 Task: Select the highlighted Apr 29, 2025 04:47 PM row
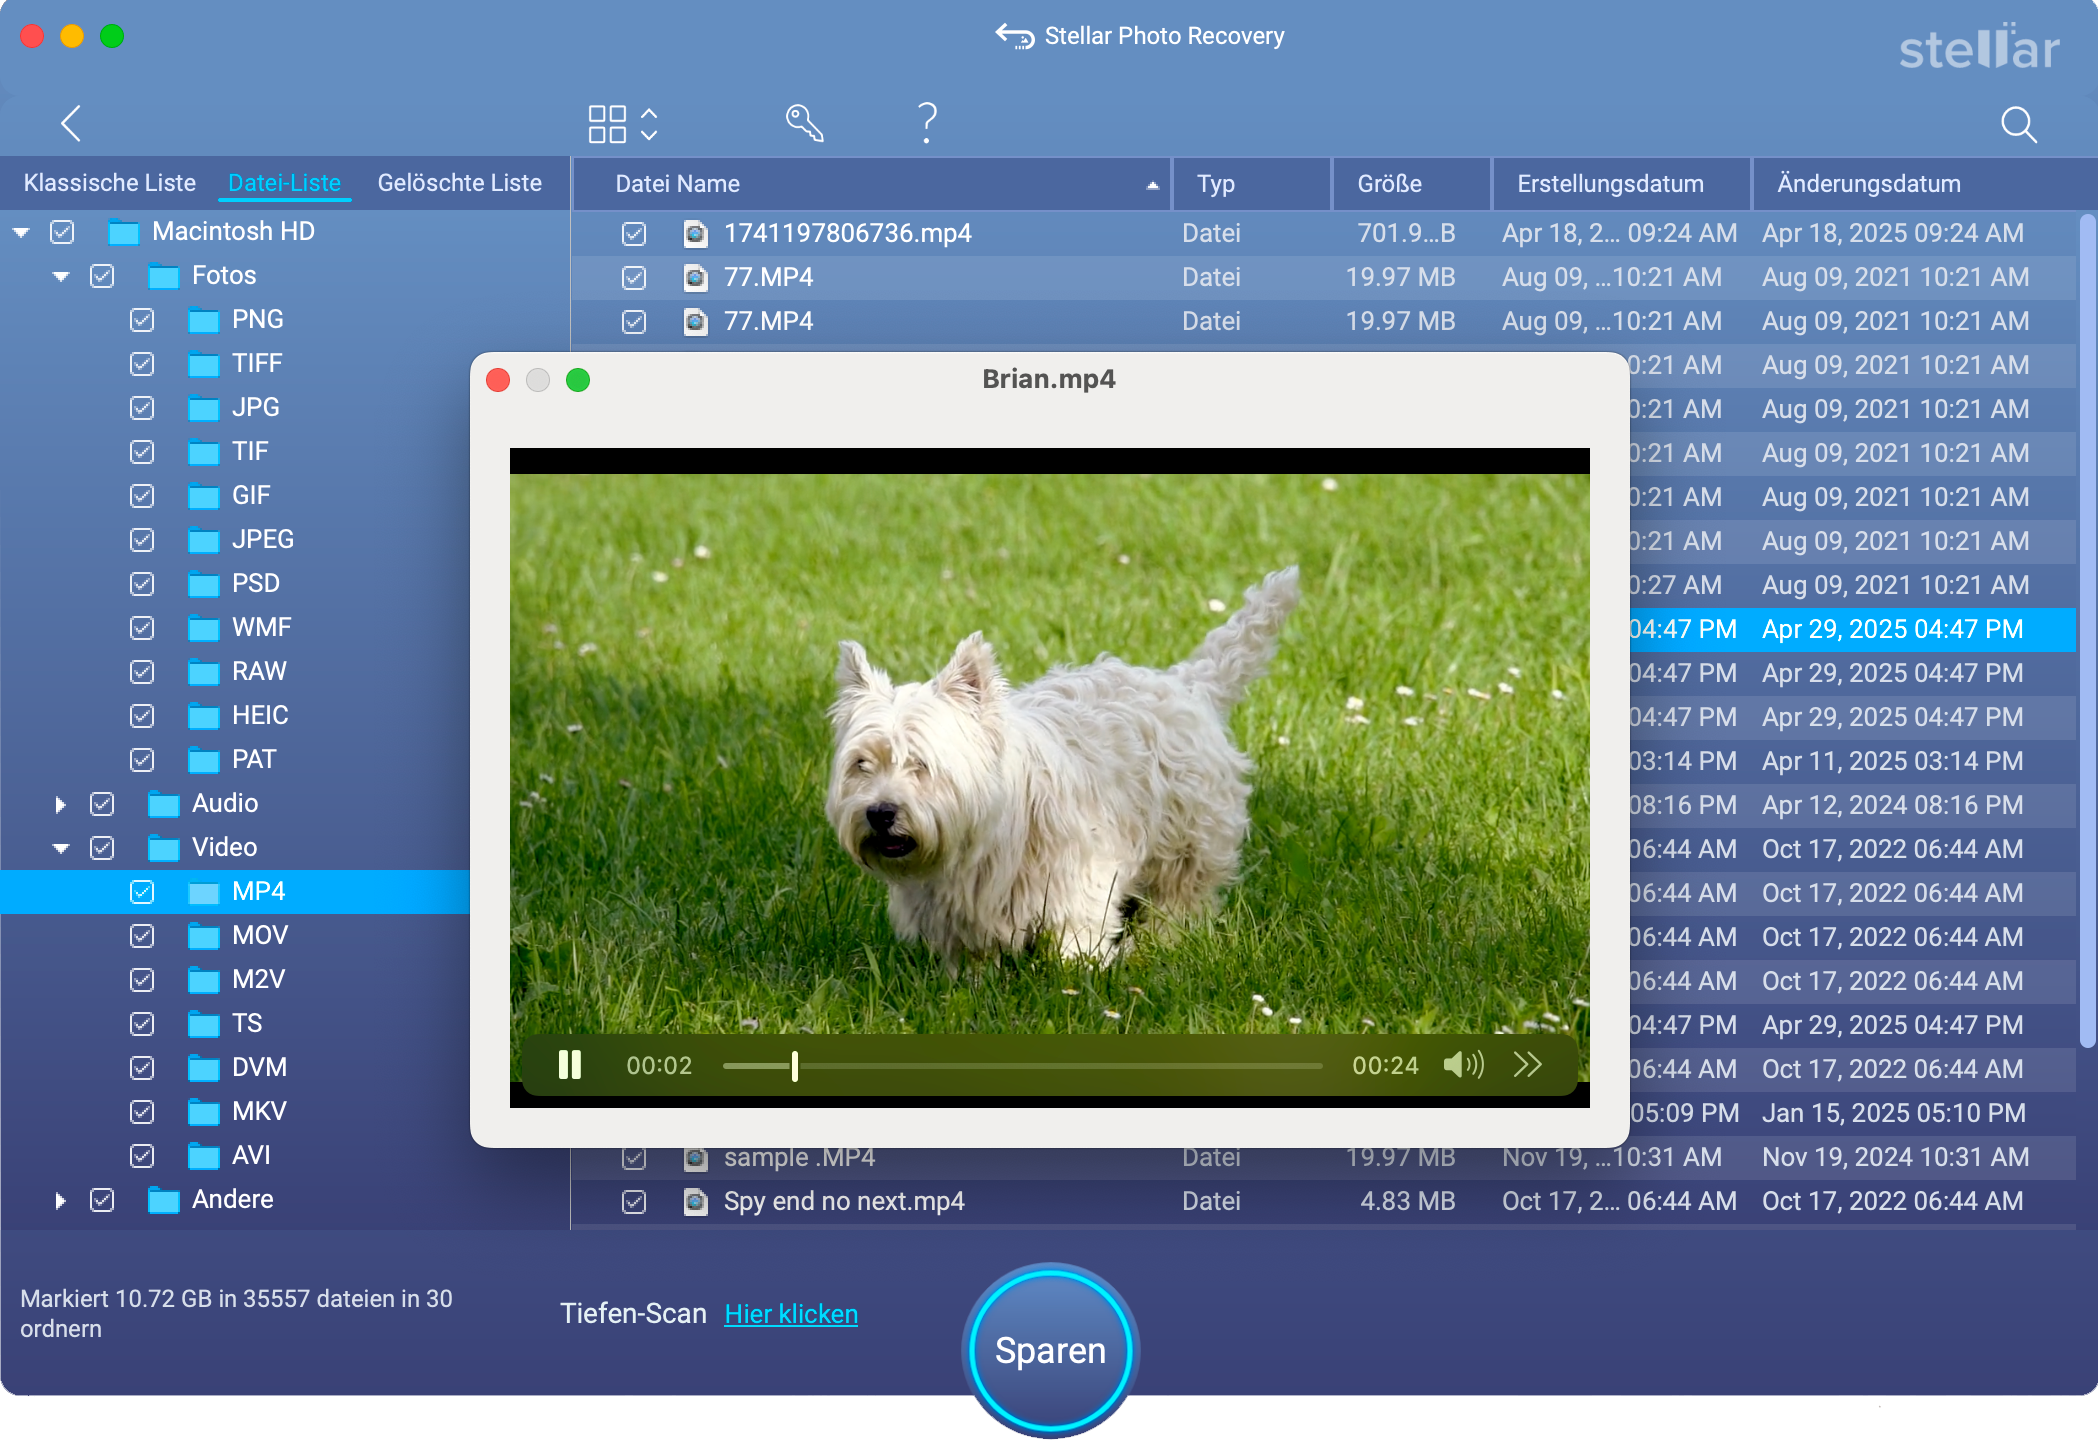1852,630
